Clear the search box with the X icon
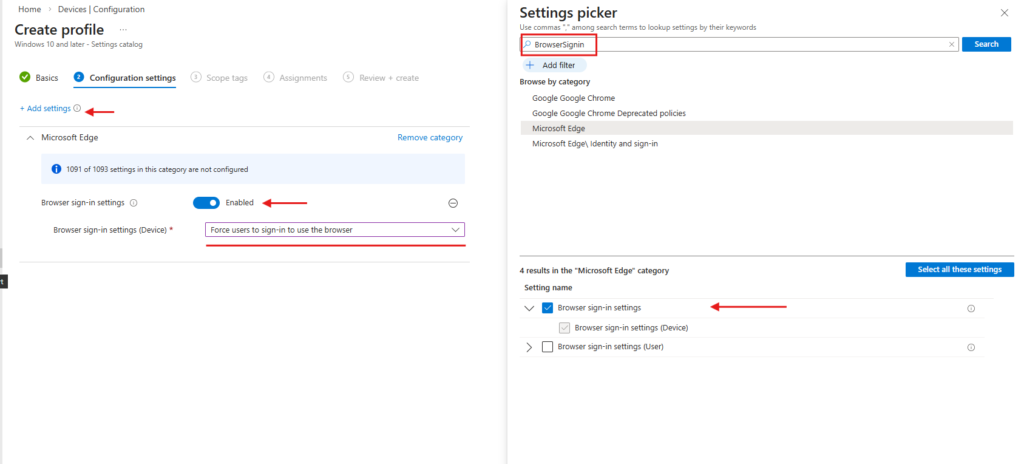The height and width of the screenshot is (464, 1024). coord(951,45)
